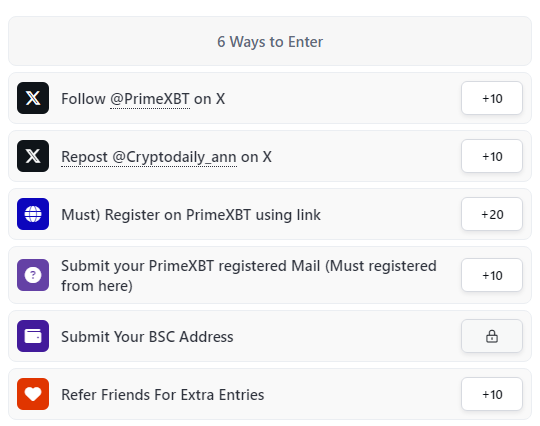Viewport: 540px width, 426px height.
Task: Click +10 button for Submit registered Mail
Action: (x=492, y=275)
